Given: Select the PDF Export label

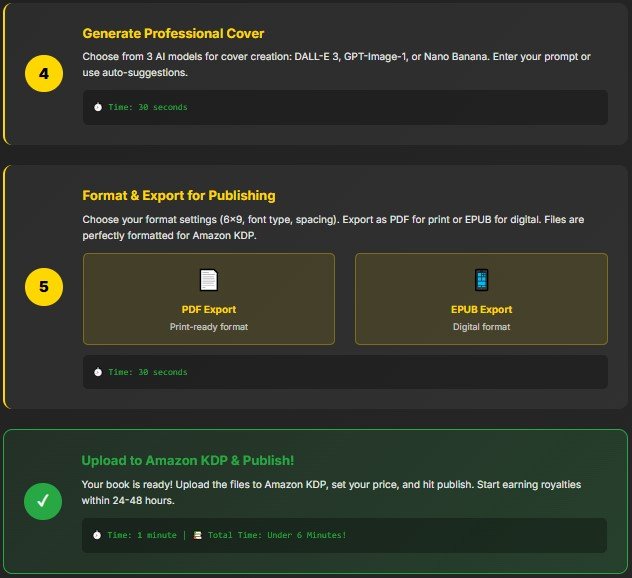Looking at the screenshot, I should pos(208,309).
